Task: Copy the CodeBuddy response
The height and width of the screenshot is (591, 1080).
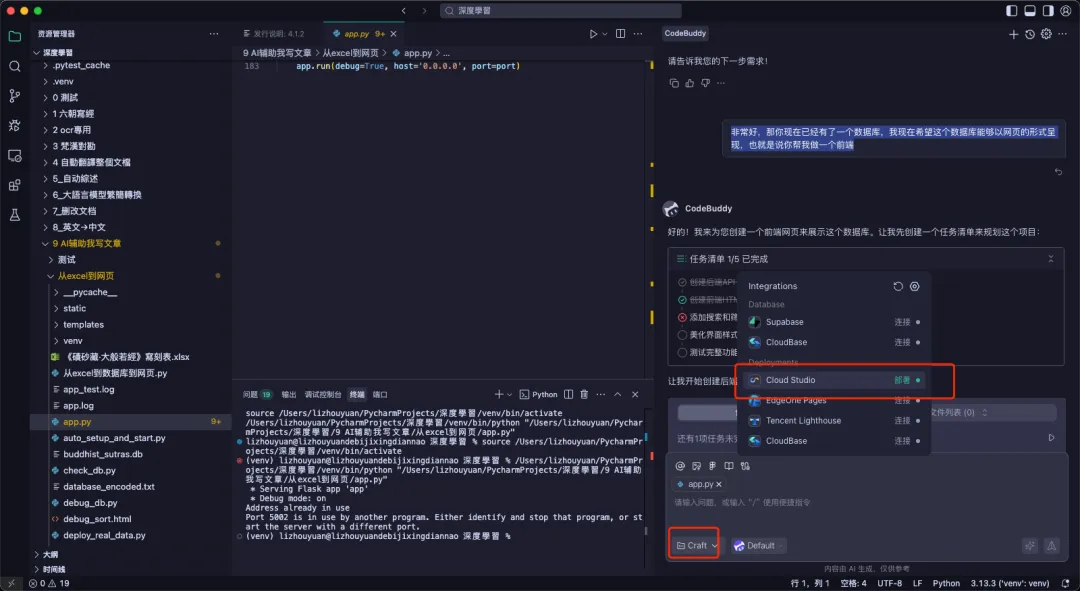Action: [x=674, y=83]
